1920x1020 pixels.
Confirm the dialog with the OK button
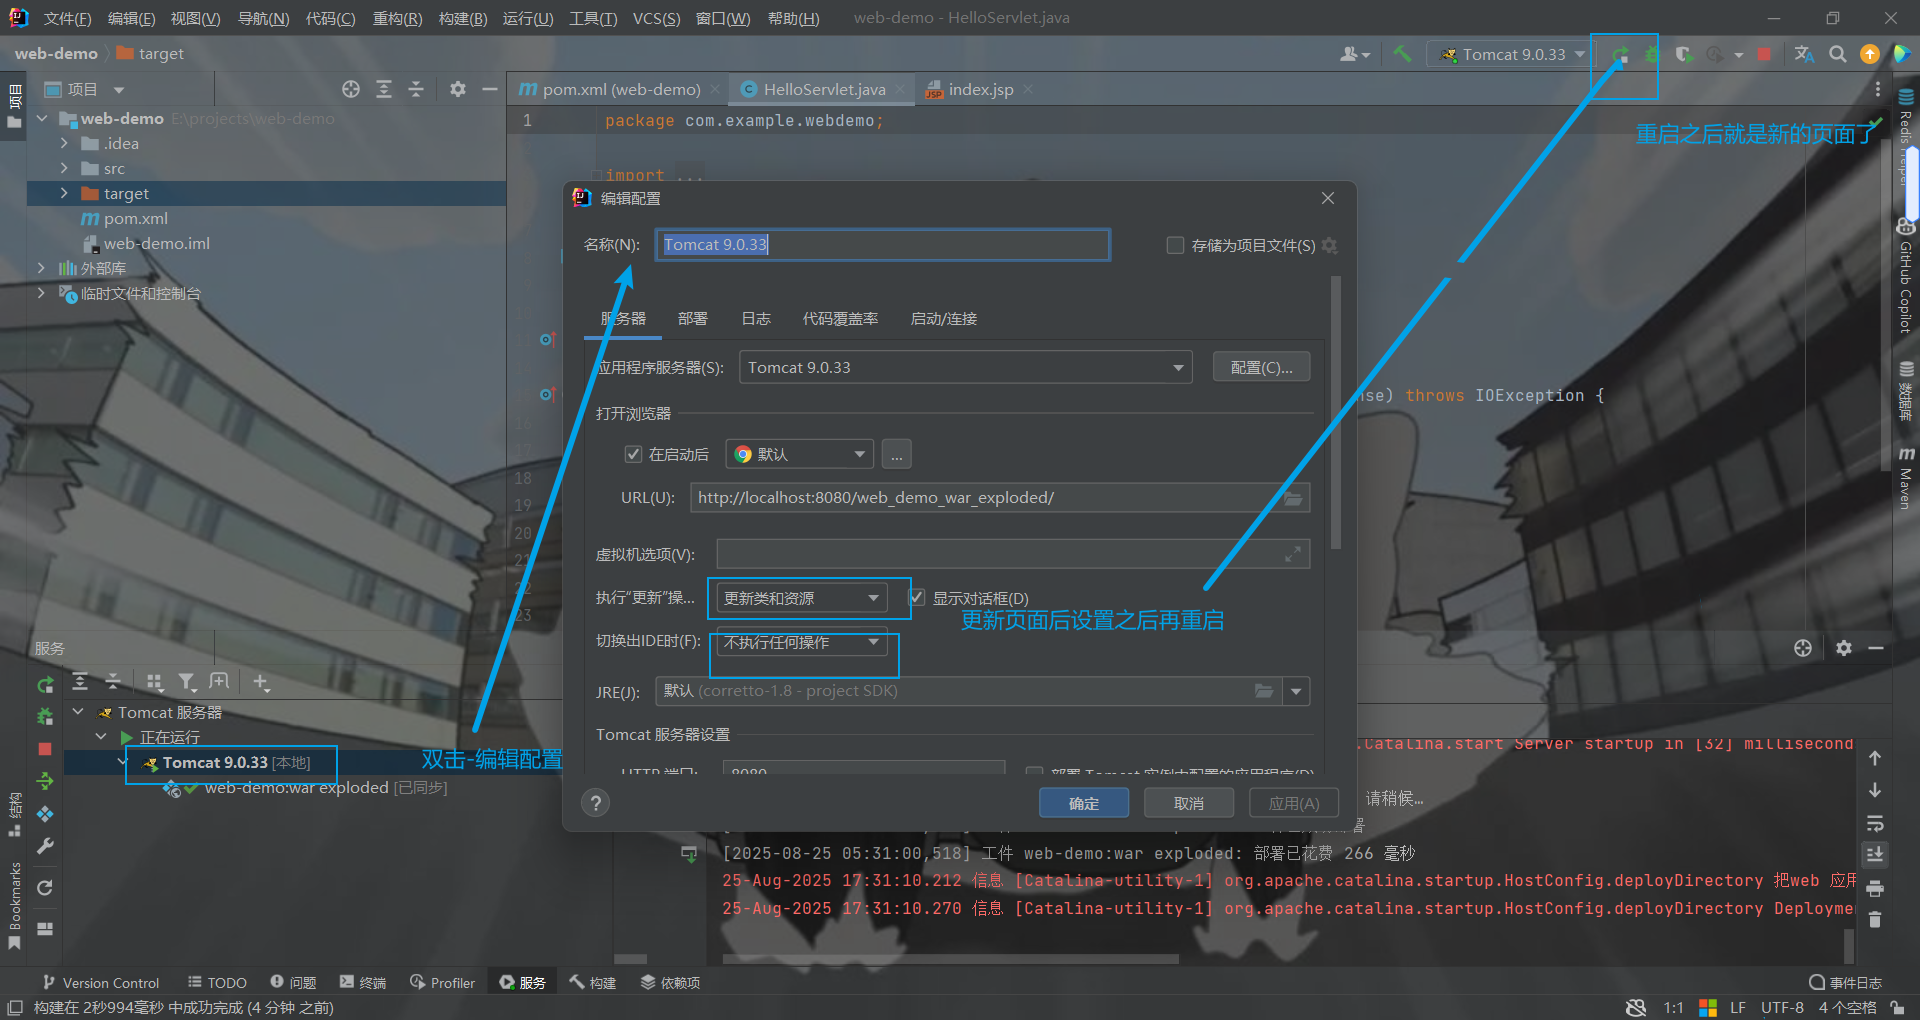[x=1084, y=803]
